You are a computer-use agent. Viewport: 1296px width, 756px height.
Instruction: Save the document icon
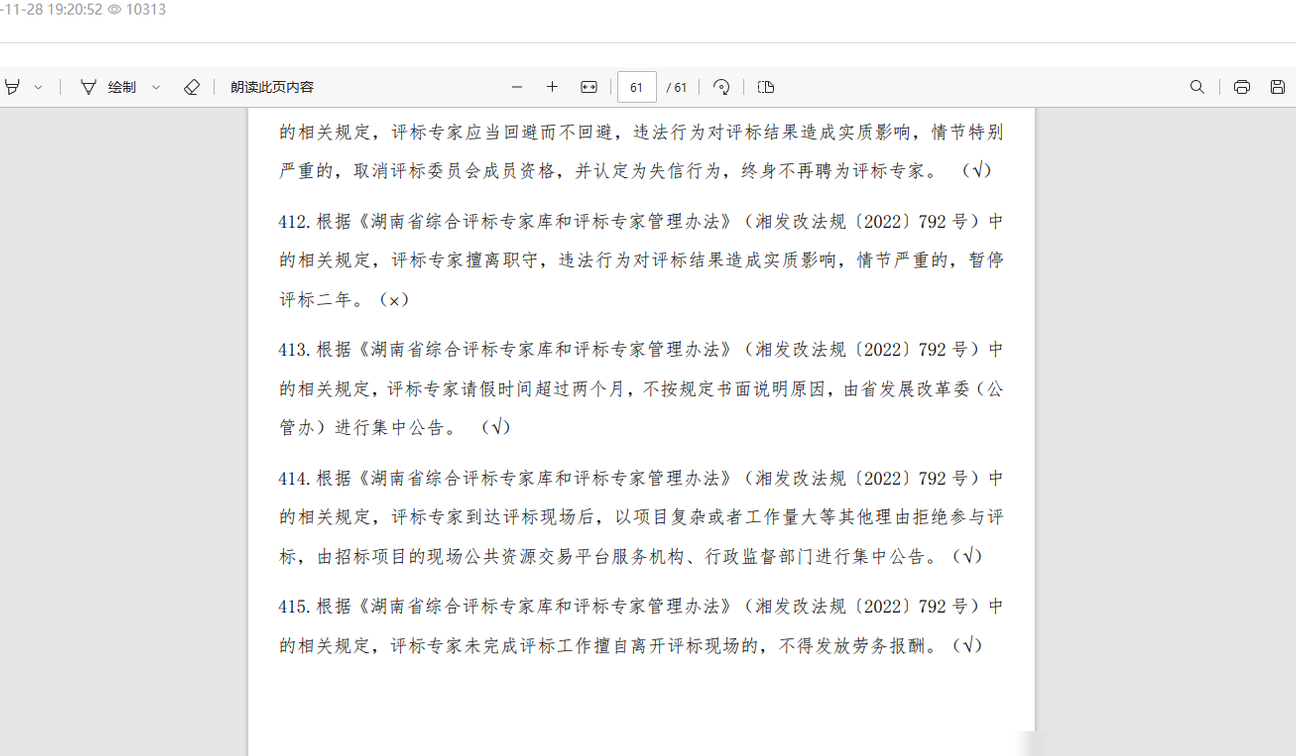1277,87
